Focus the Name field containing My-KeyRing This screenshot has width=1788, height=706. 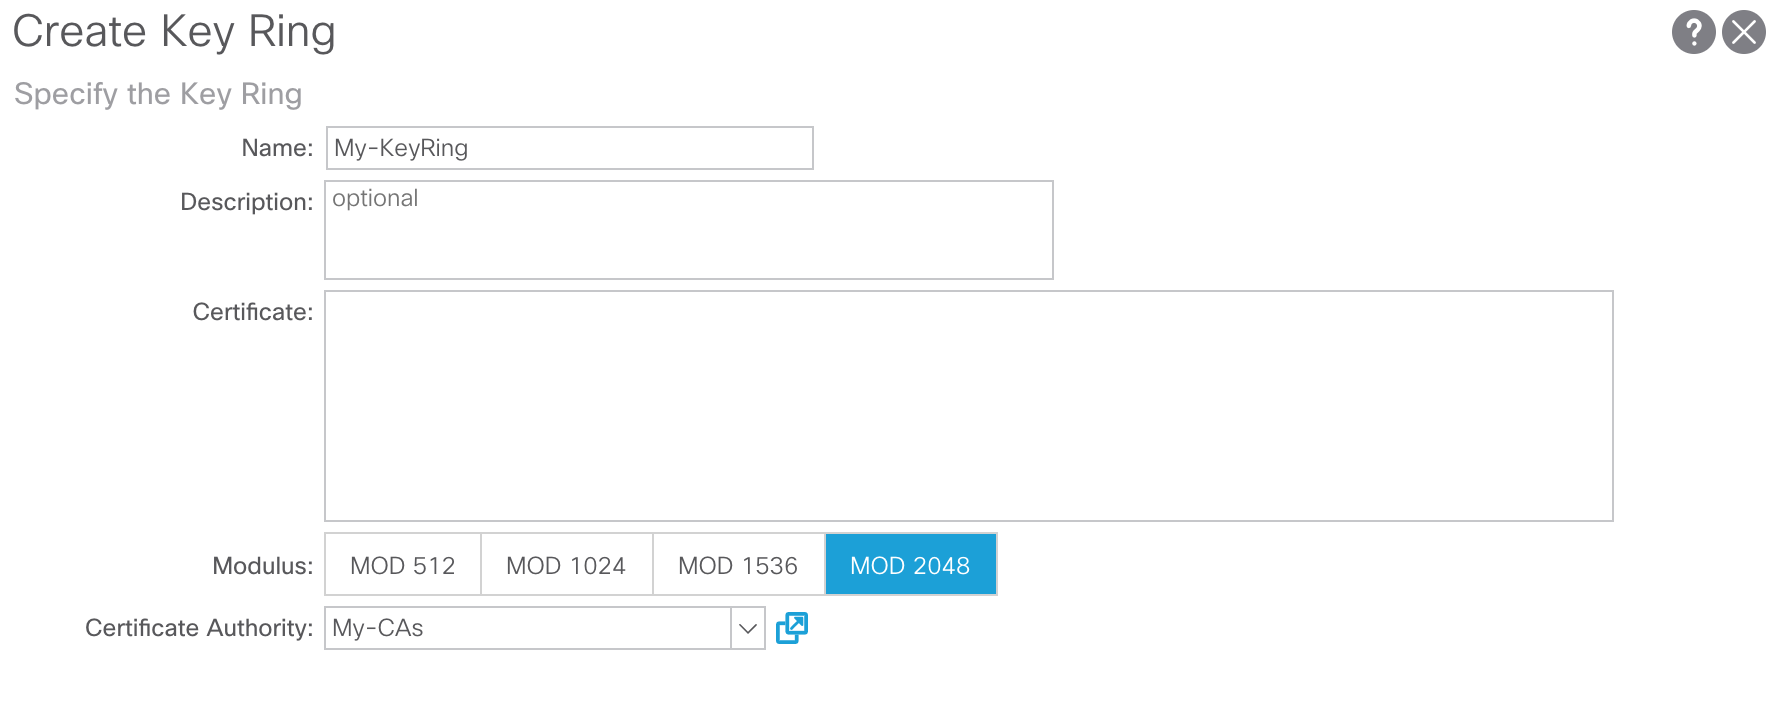pyautogui.click(x=569, y=148)
